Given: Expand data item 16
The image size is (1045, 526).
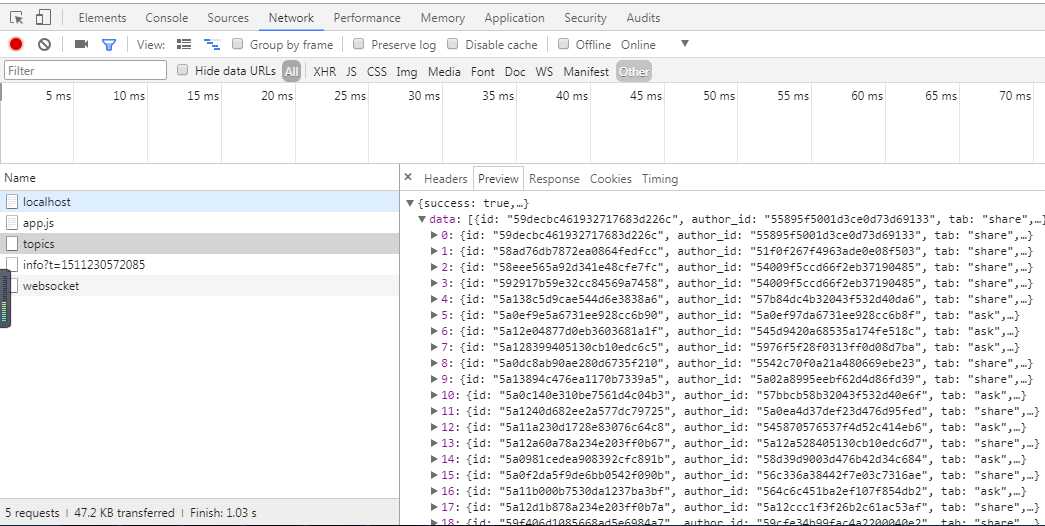Looking at the screenshot, I should [435, 491].
